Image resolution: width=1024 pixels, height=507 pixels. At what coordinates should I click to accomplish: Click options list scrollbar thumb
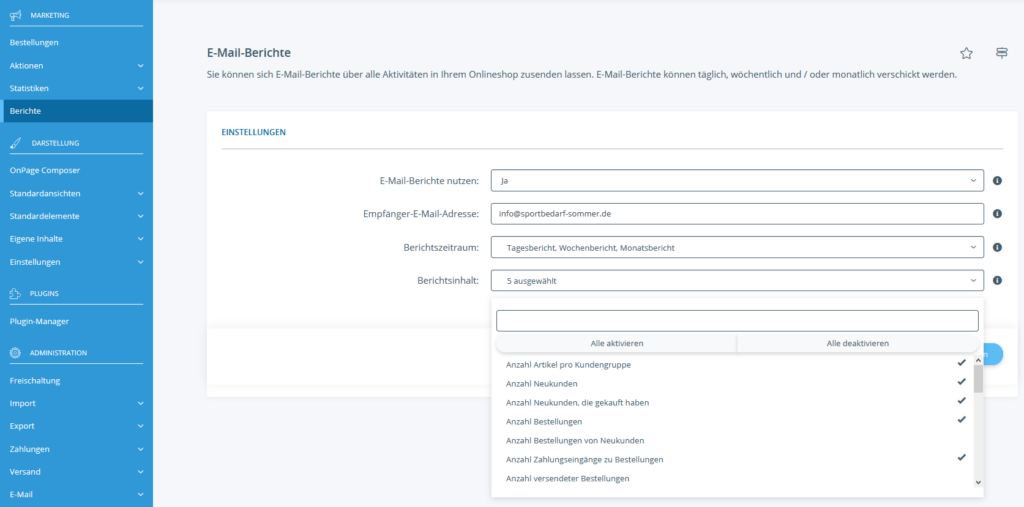[978, 379]
